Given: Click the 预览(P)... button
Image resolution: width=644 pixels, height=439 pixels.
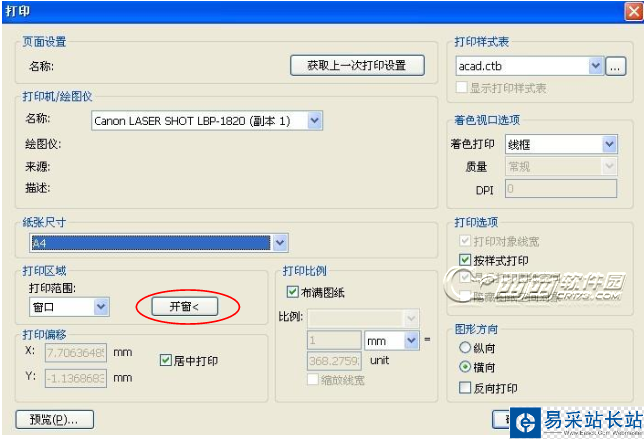Looking at the screenshot, I should pos(55,419).
